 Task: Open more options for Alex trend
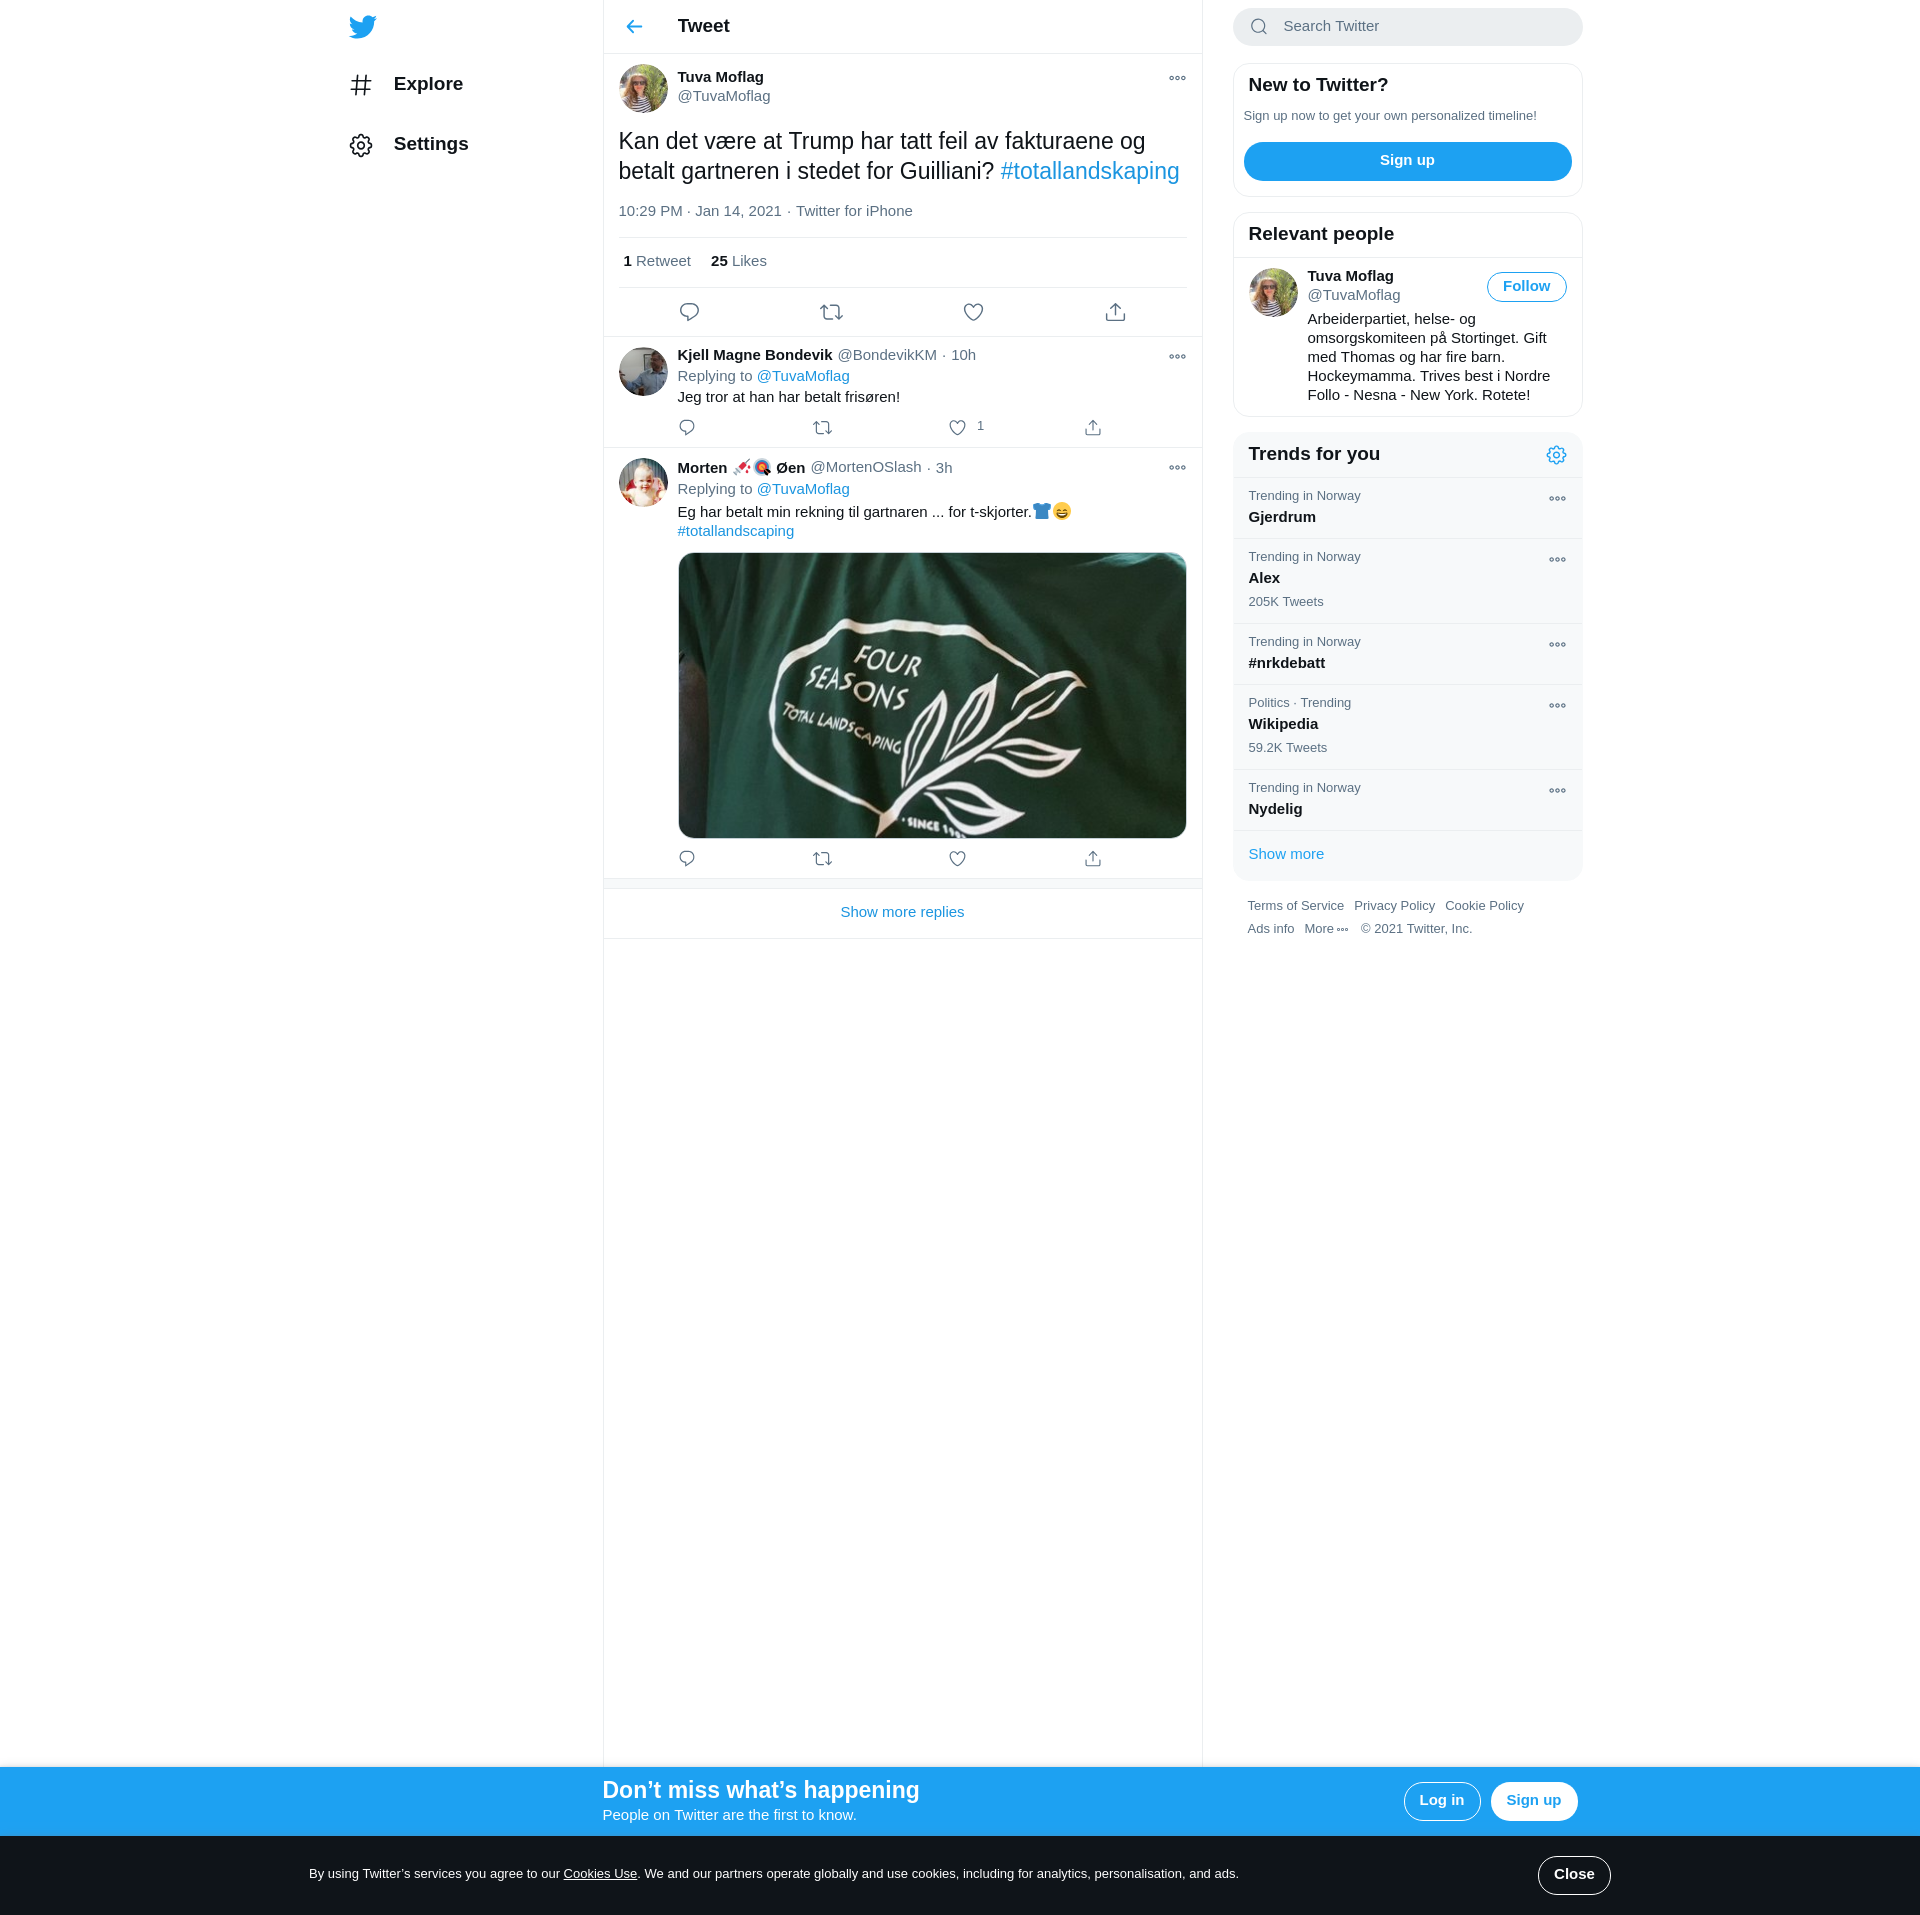tap(1557, 559)
